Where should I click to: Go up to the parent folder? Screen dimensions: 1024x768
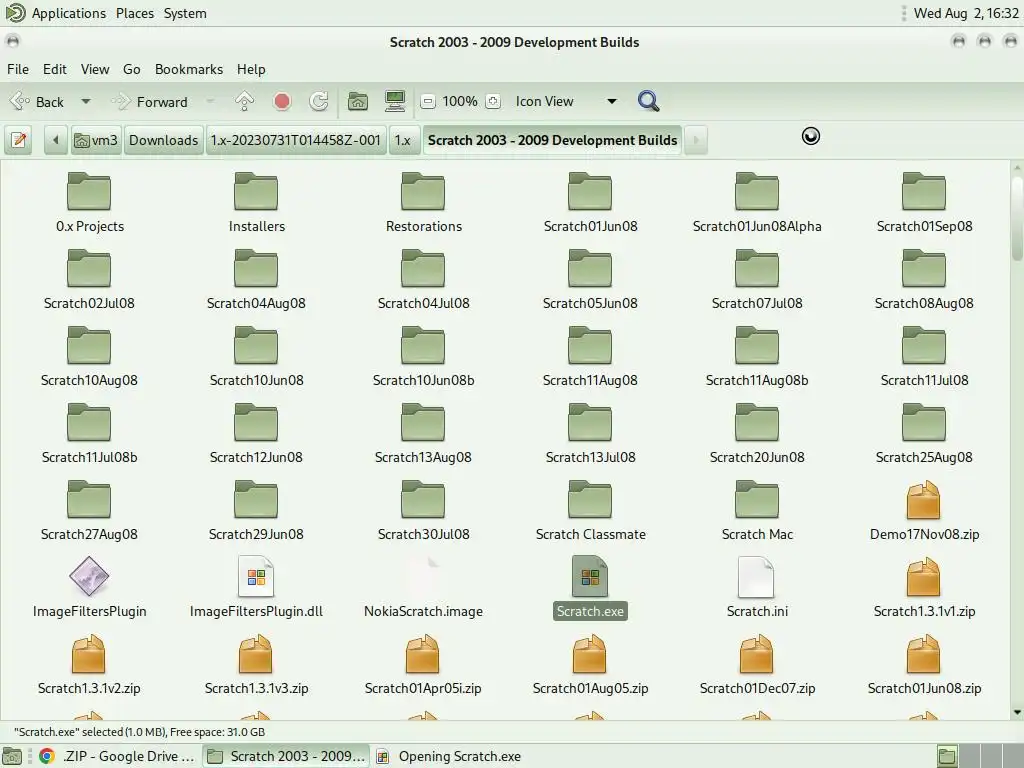[244, 101]
